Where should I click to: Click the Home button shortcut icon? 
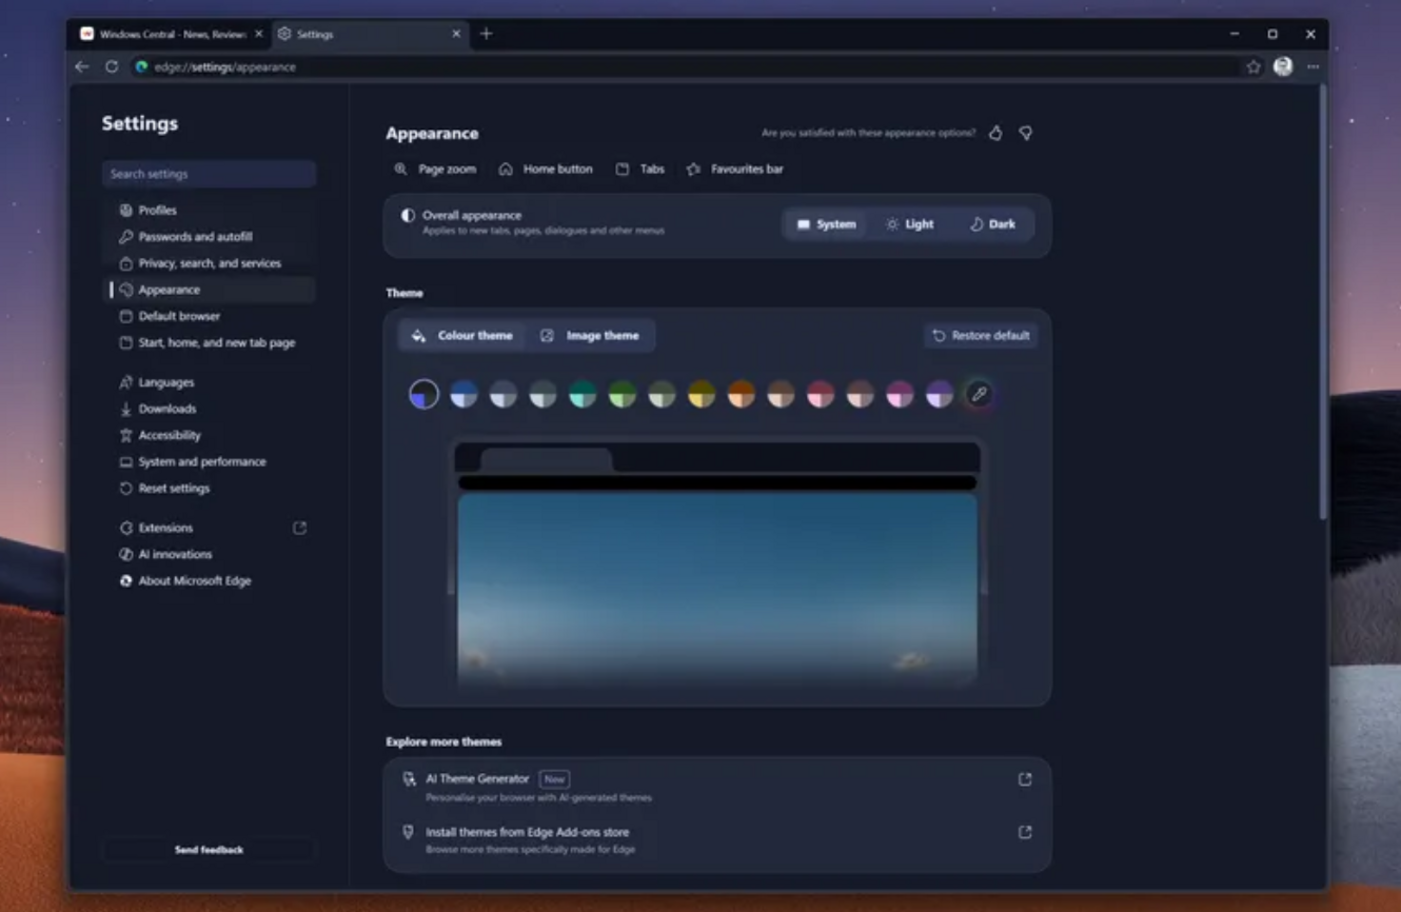pyautogui.click(x=546, y=169)
